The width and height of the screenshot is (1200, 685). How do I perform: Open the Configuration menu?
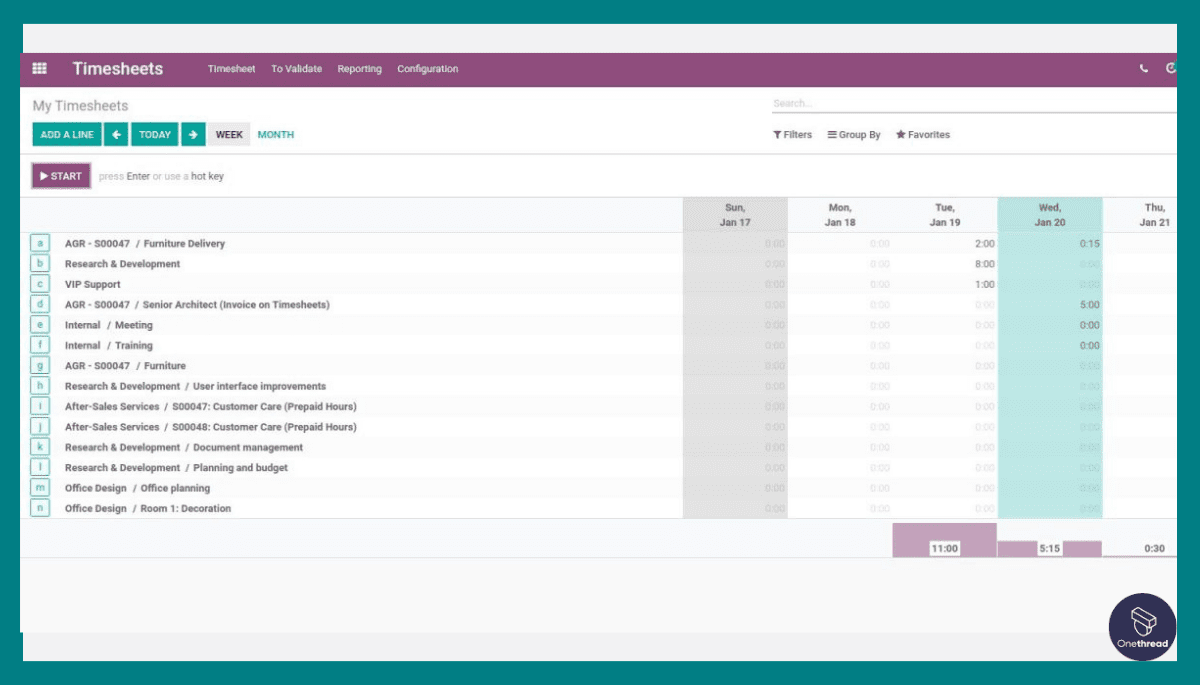[427, 68]
